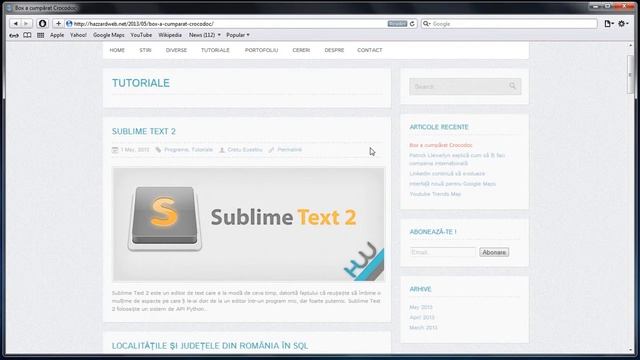Click the ARHIVE sidebar heading
The image size is (640, 360).
420,289
